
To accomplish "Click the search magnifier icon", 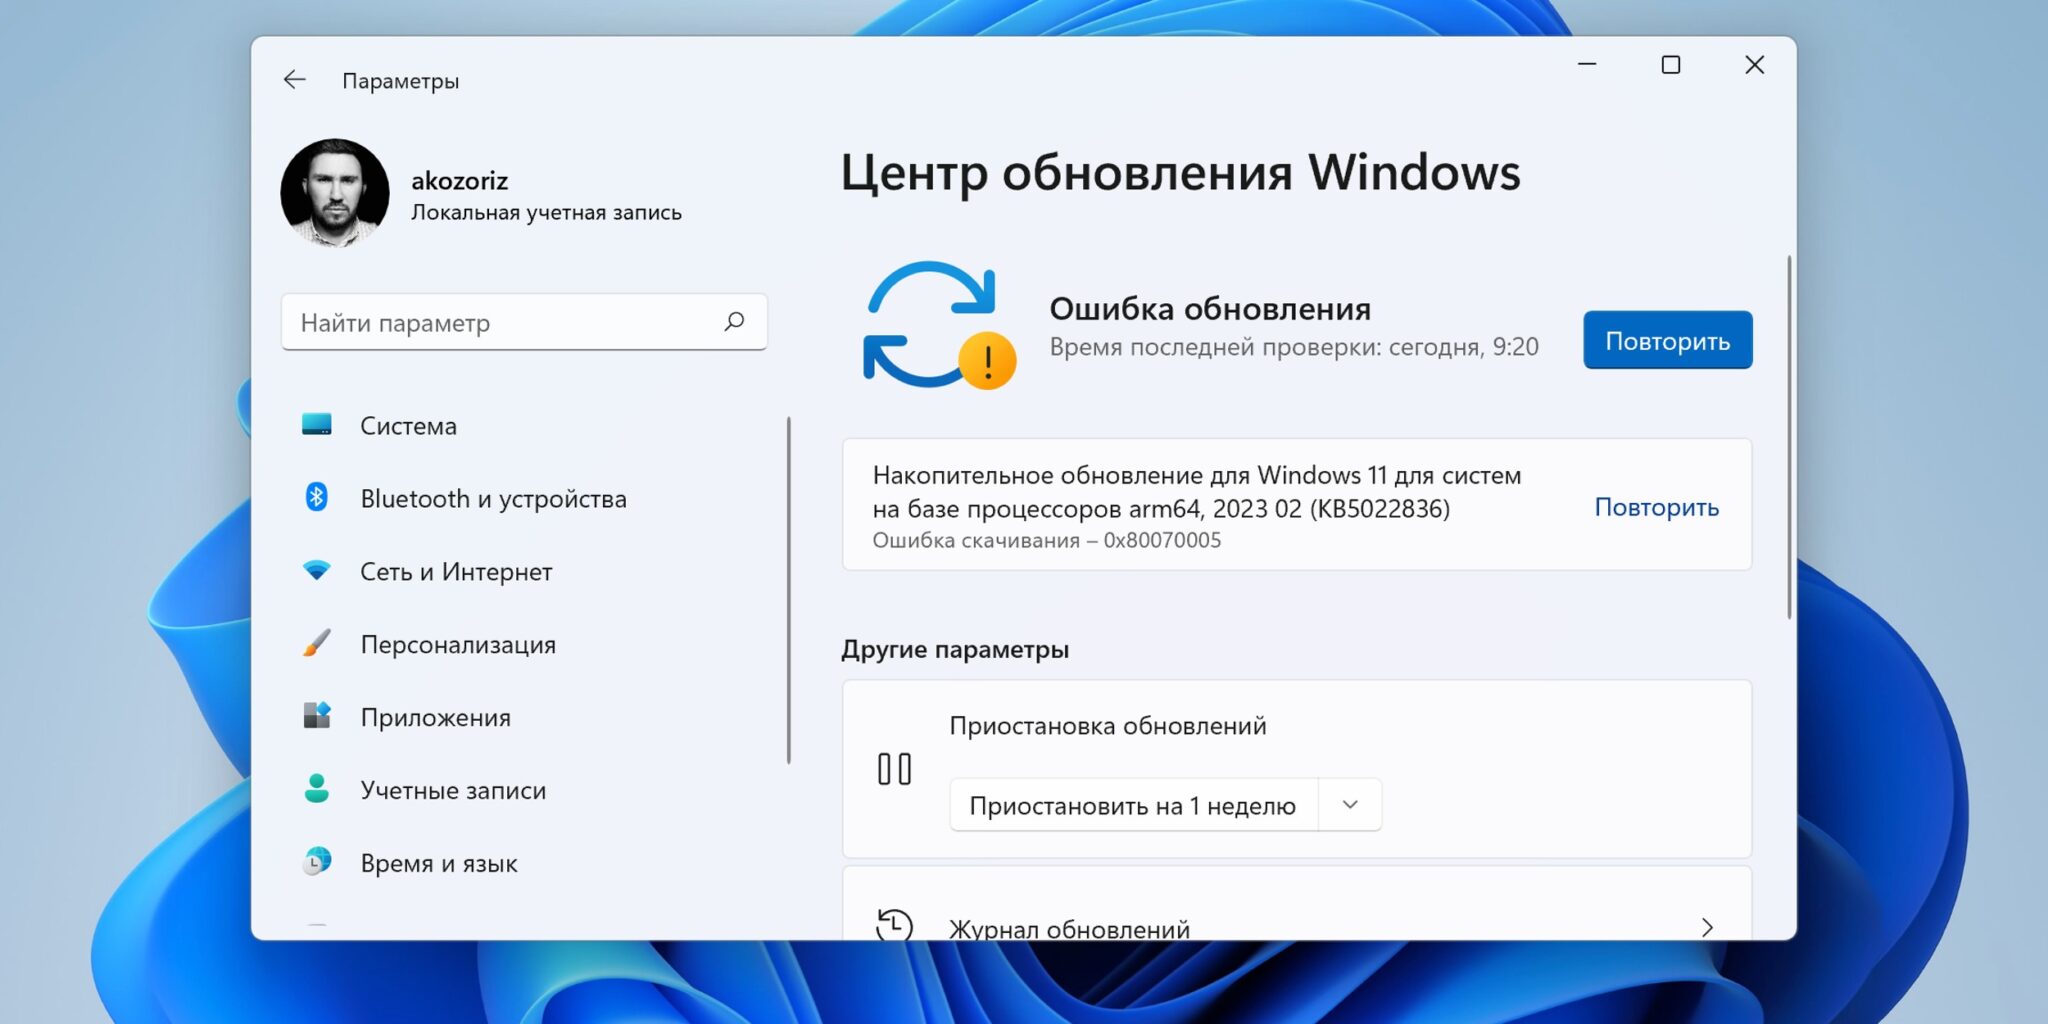I will 734,322.
